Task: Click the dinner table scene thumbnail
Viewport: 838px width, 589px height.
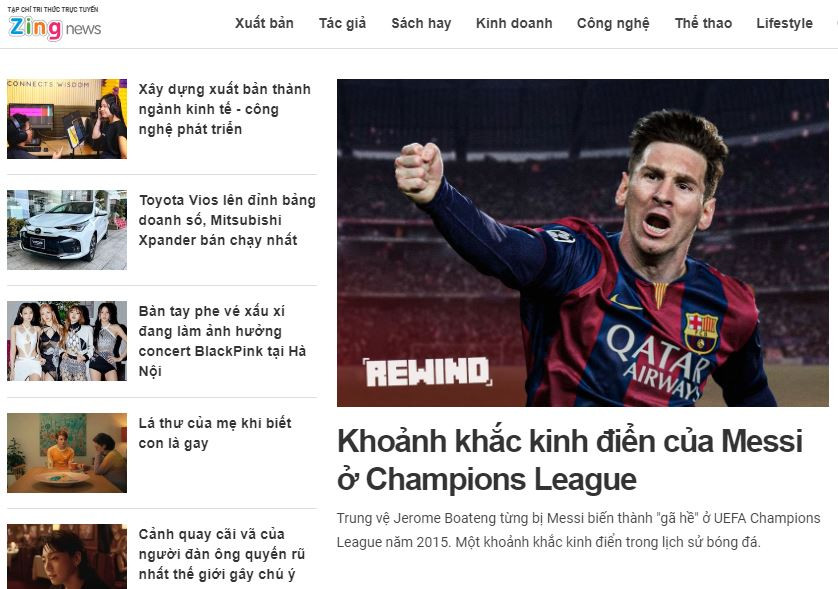Action: coord(67,453)
